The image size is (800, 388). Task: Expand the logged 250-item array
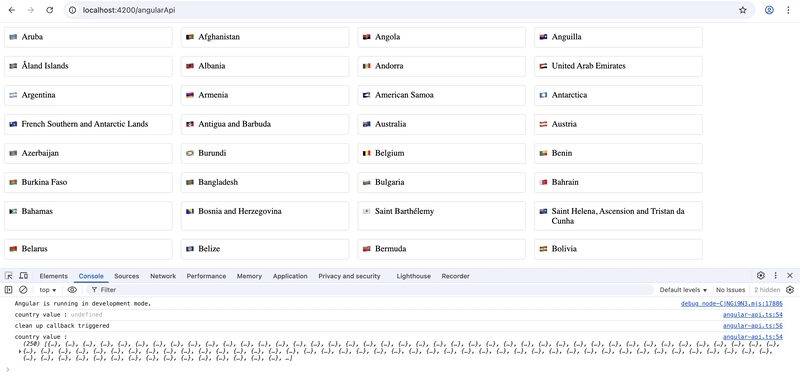(x=20, y=351)
